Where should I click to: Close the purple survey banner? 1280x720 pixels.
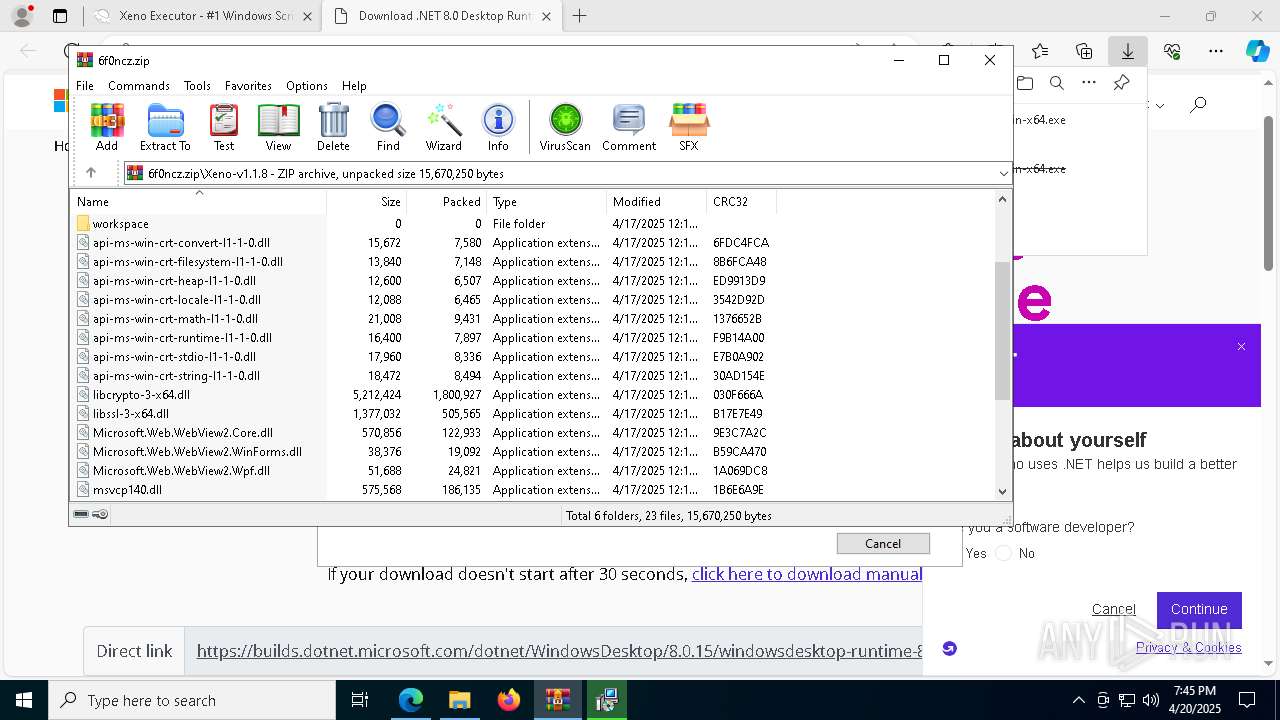(x=1241, y=347)
